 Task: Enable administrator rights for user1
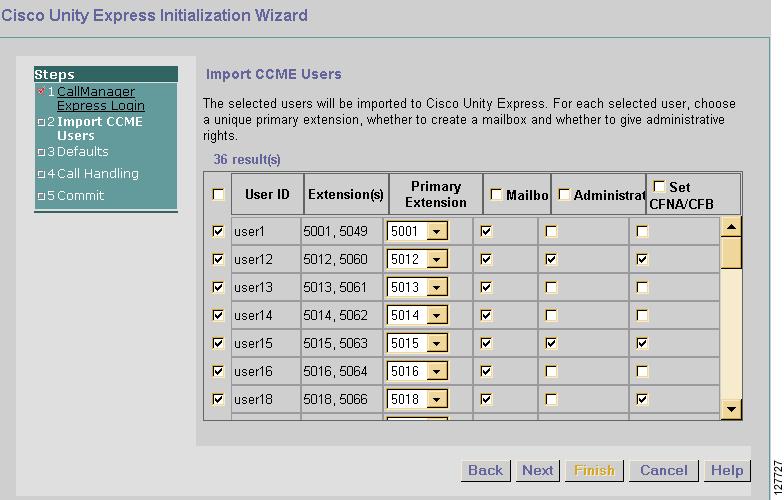[551, 231]
